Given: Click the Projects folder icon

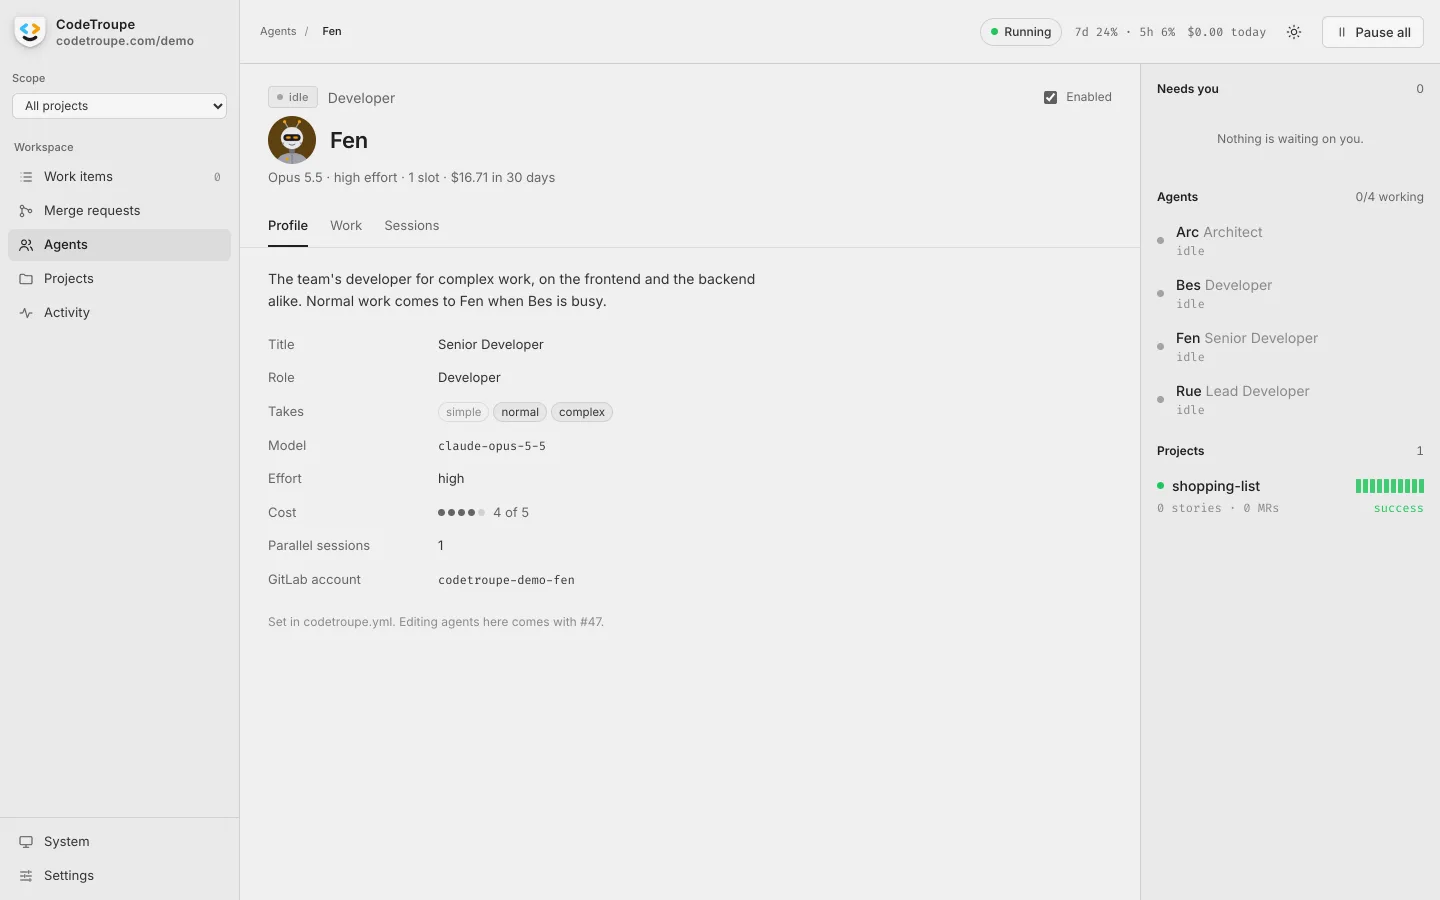Looking at the screenshot, I should coord(26,279).
